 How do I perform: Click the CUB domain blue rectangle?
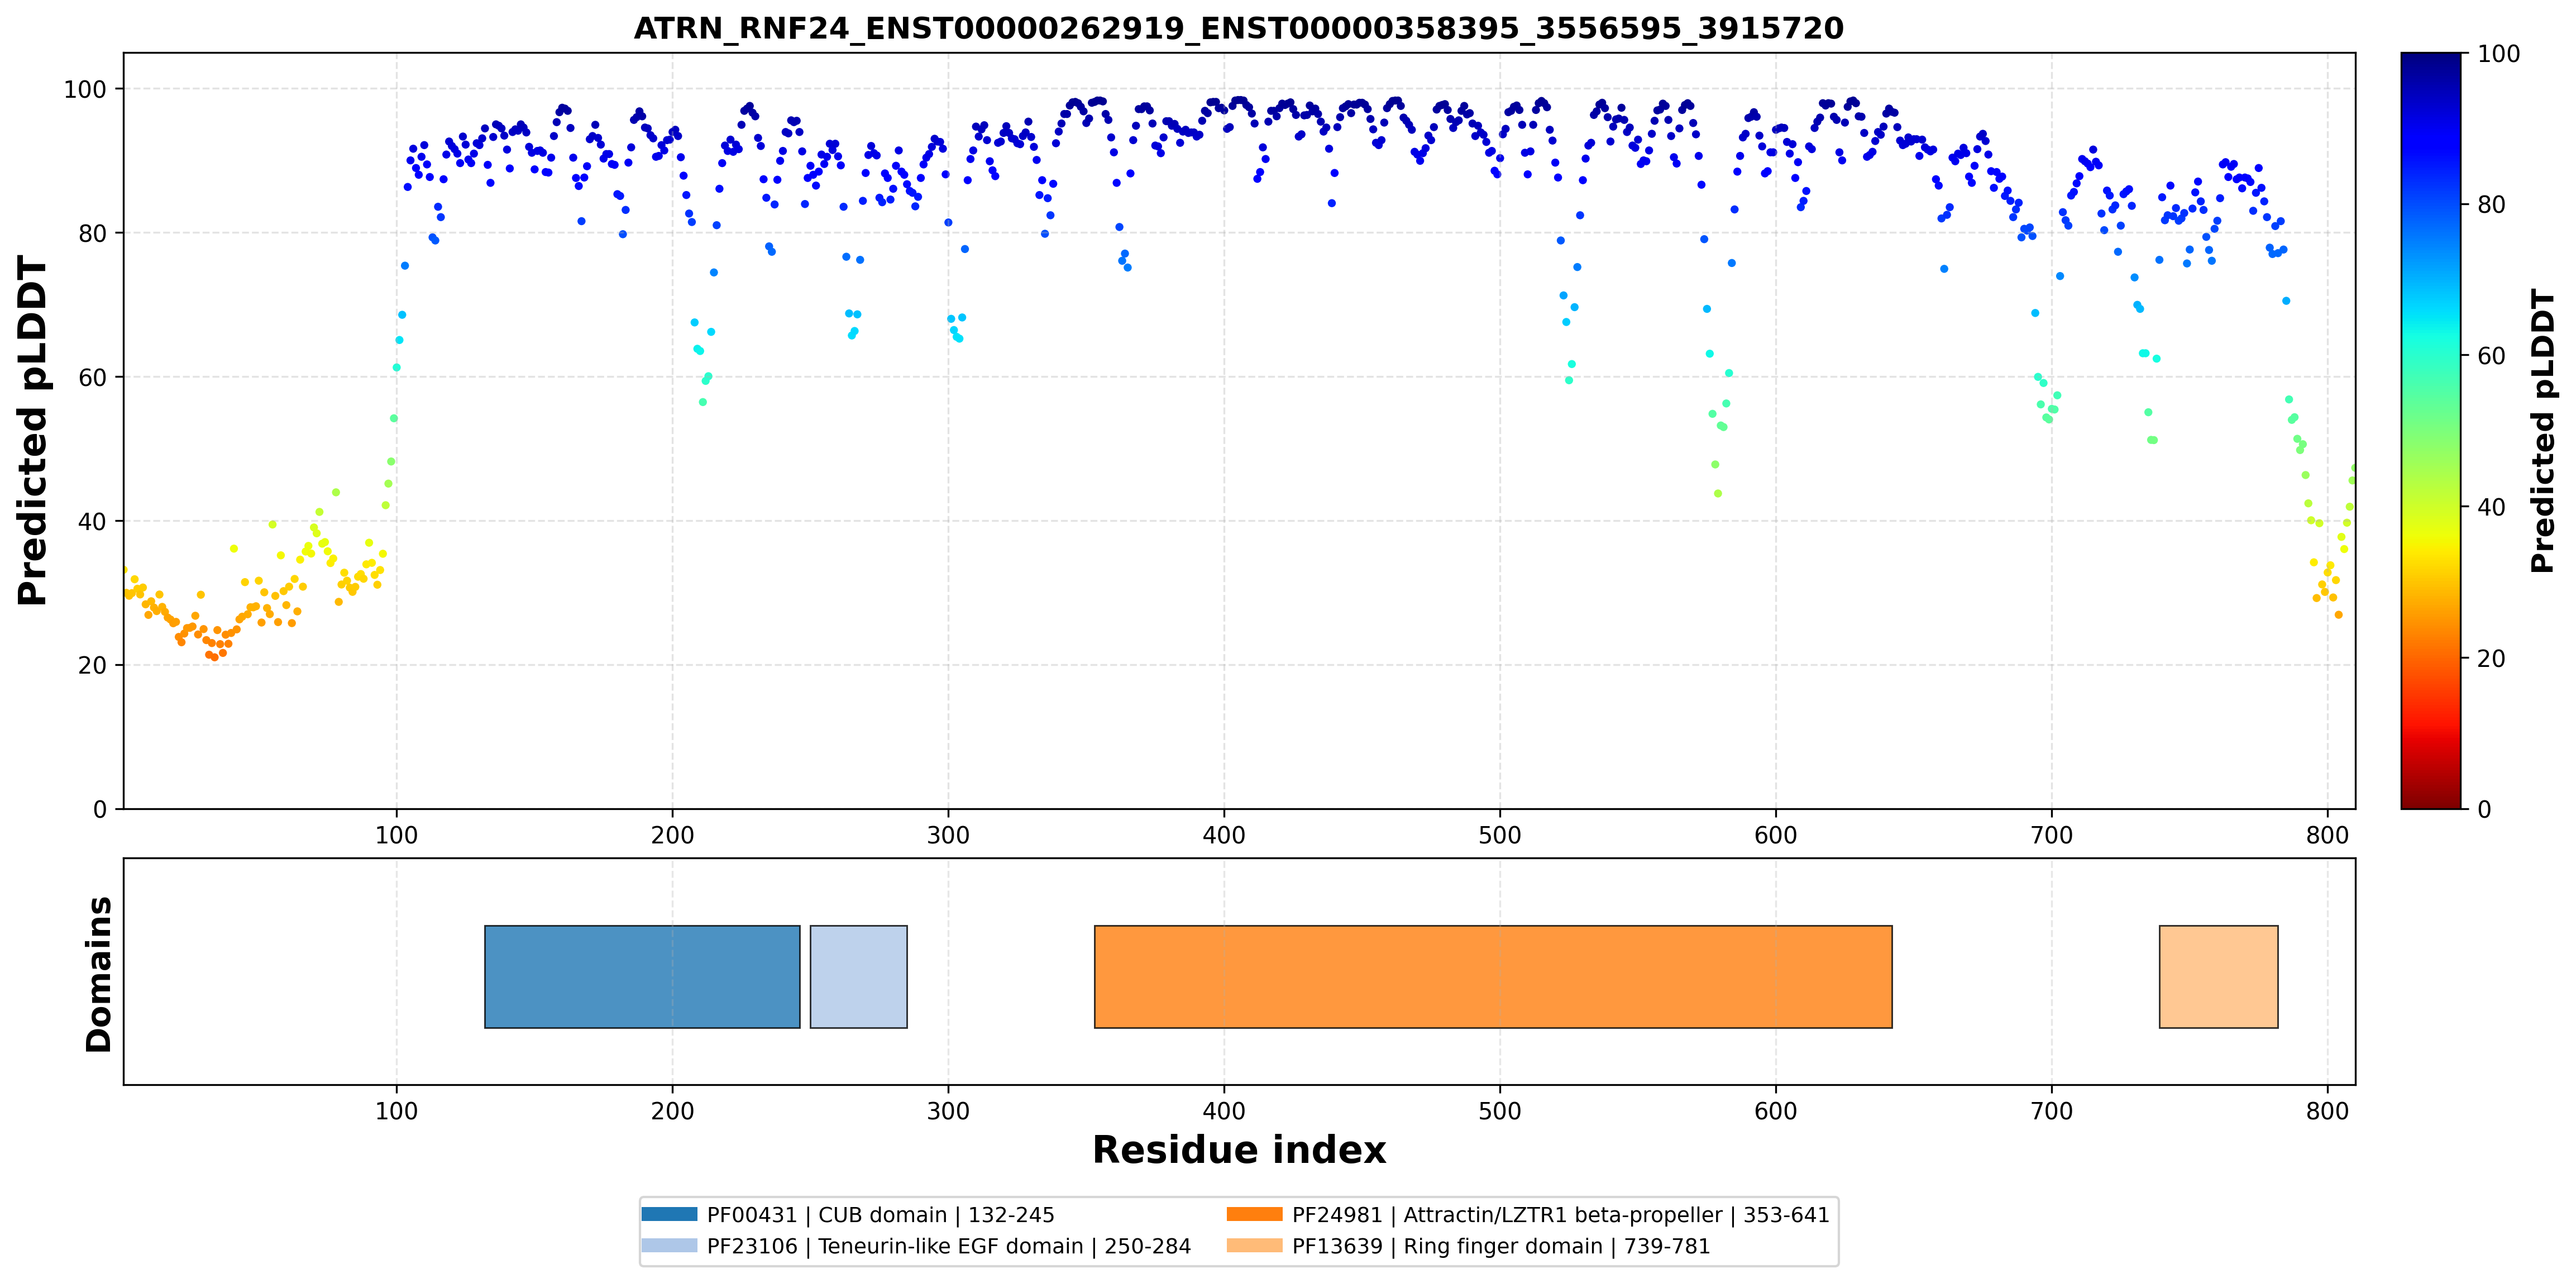[x=642, y=977]
